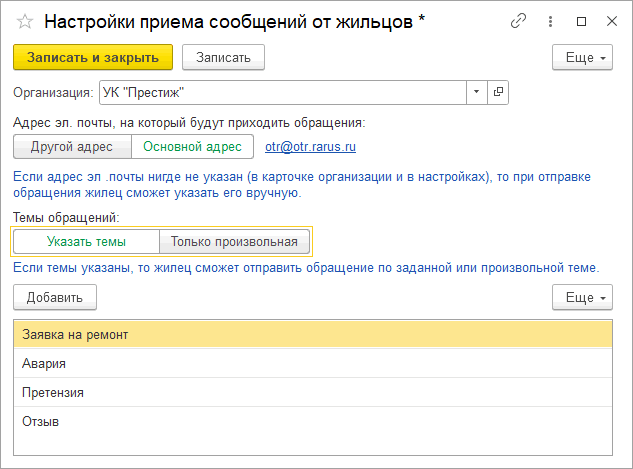Viewport: 633px width, 469px height.
Task: Select the 'Другой адрес' toggle option
Action: pos(72,147)
